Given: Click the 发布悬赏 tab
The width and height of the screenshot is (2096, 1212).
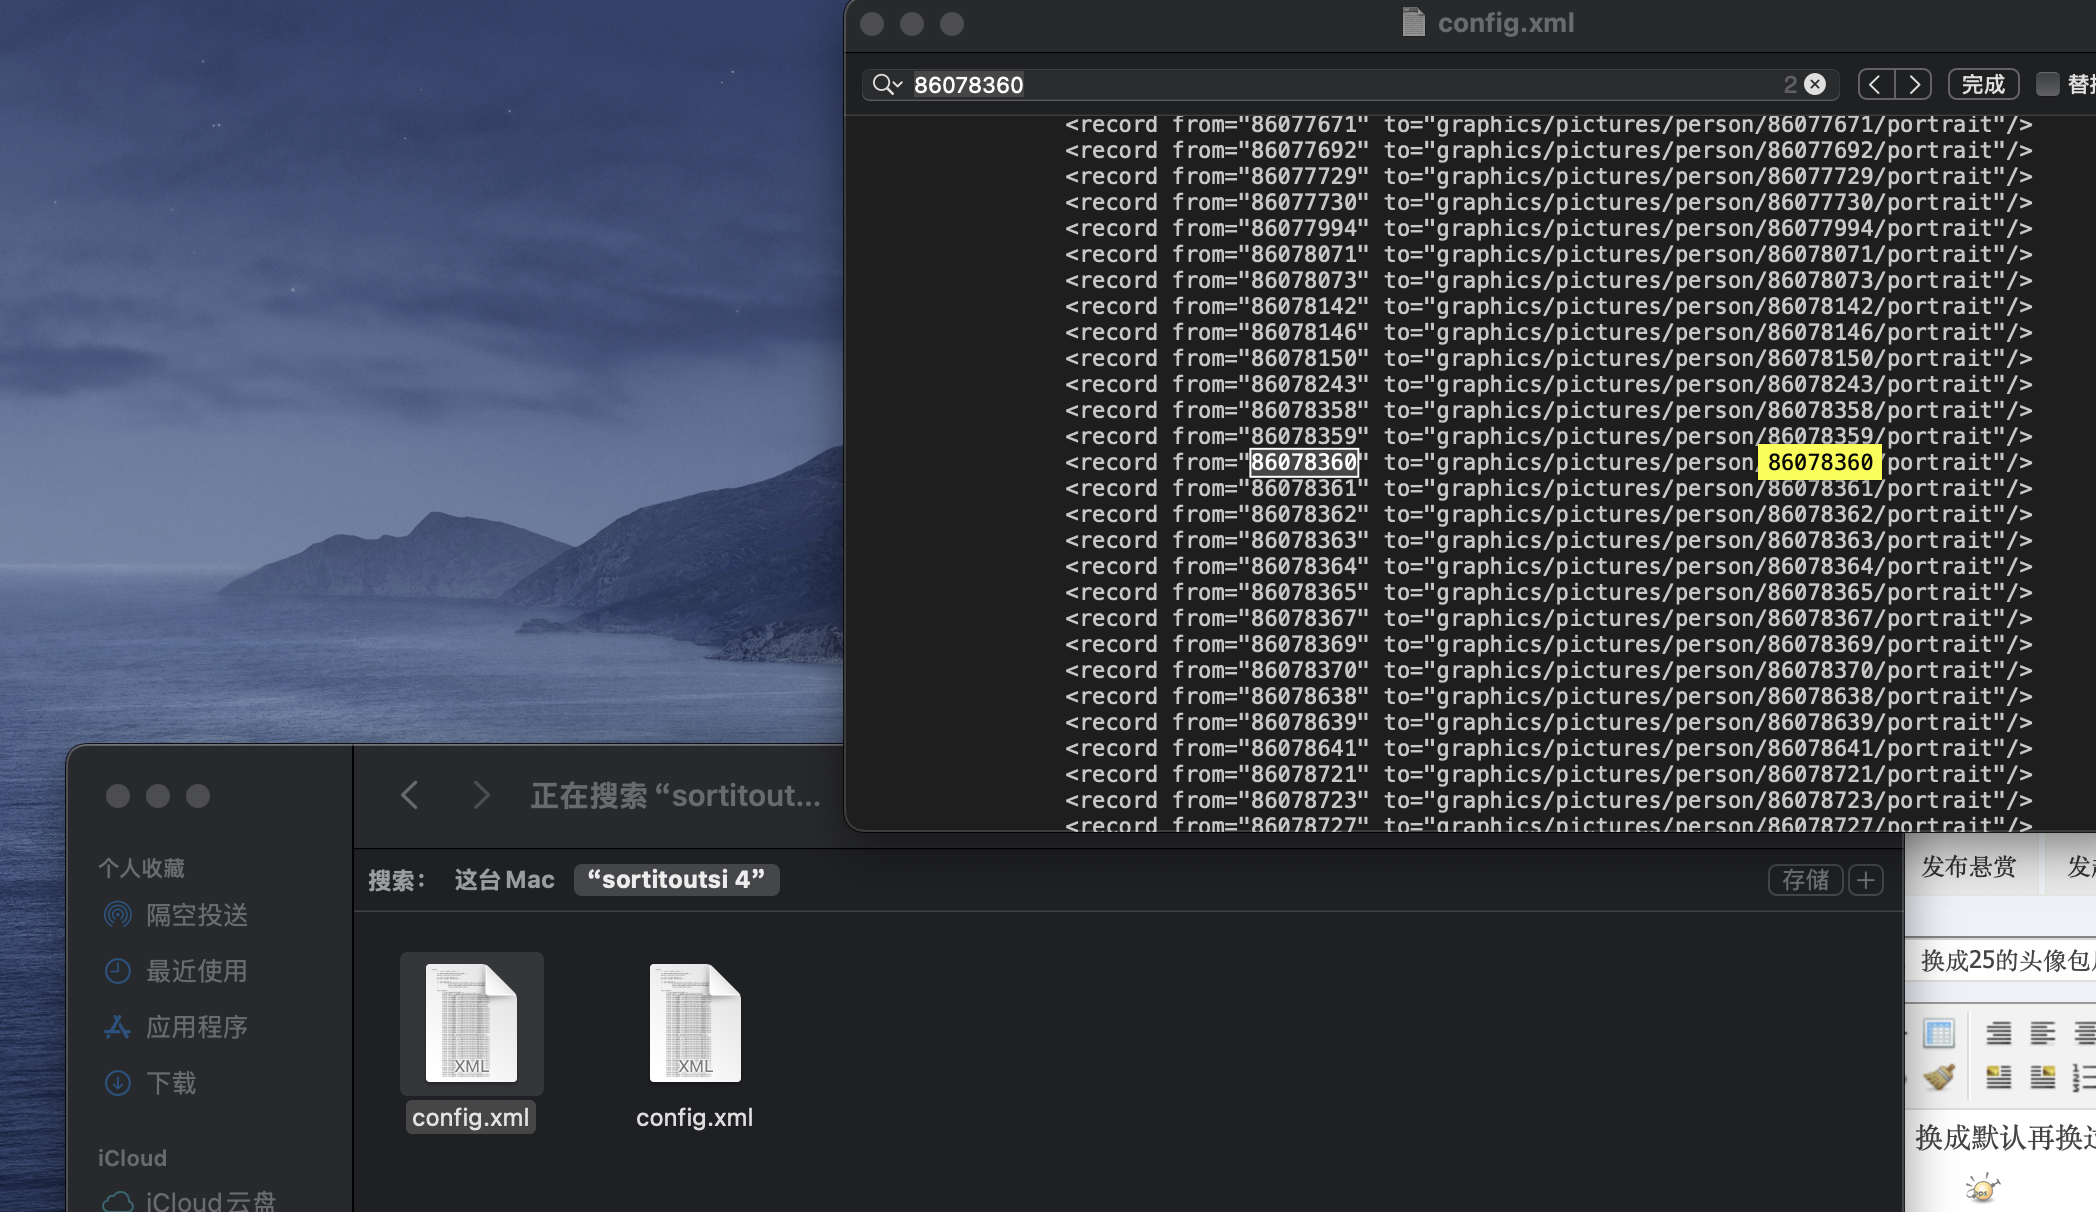Looking at the screenshot, I should tap(1968, 867).
